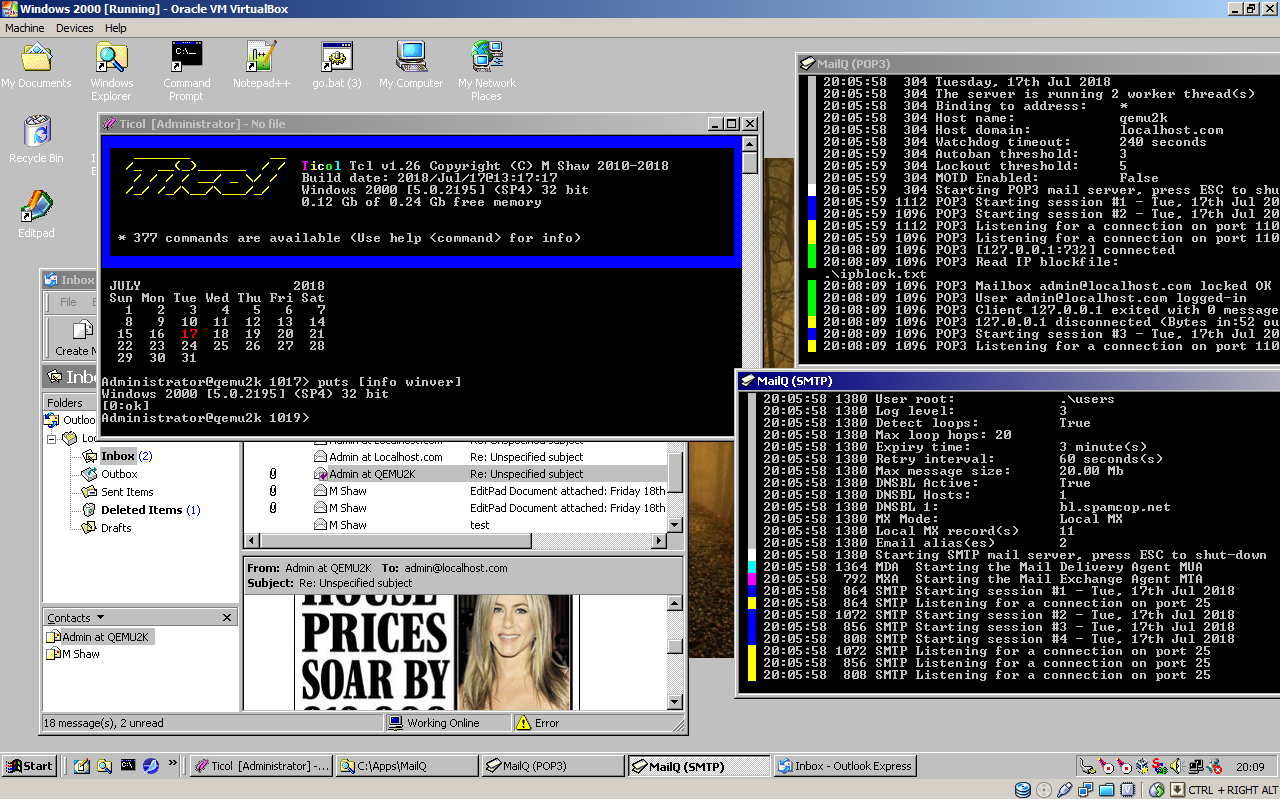The width and height of the screenshot is (1280, 800).
Task: Open the File menu in Outlook Express
Action: [x=68, y=301]
